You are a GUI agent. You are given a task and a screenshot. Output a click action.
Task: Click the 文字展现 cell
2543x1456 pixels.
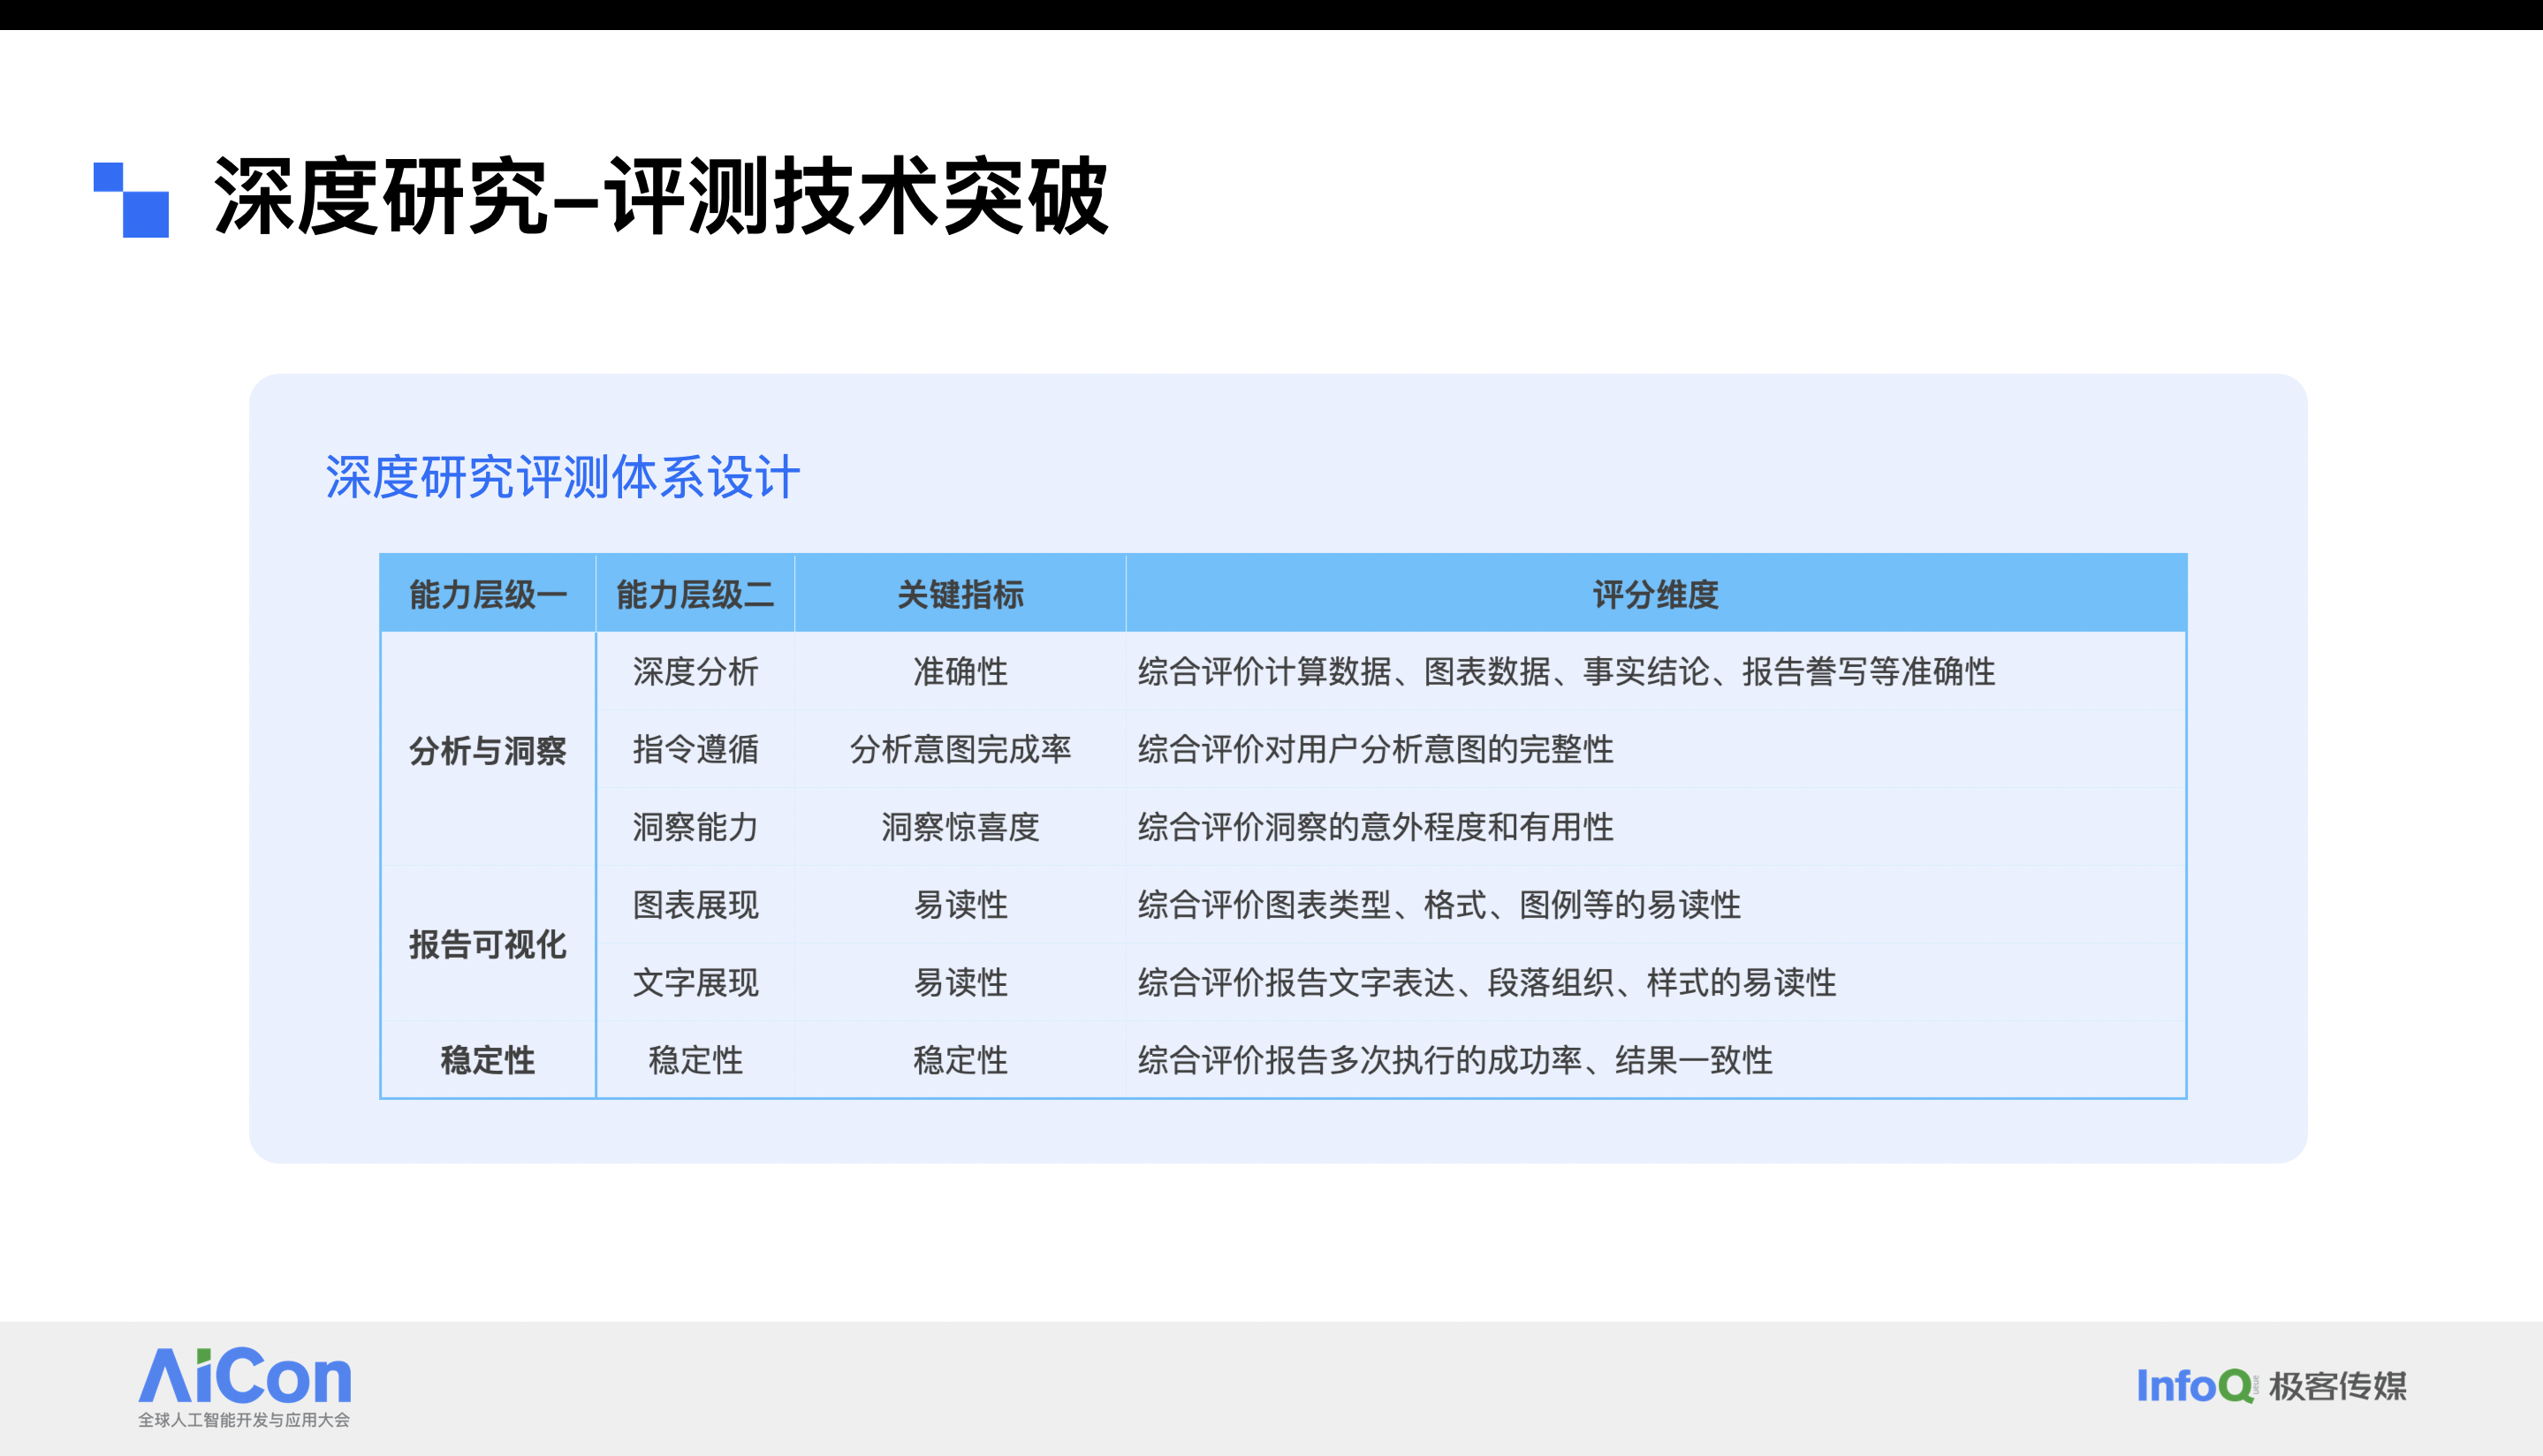695,982
